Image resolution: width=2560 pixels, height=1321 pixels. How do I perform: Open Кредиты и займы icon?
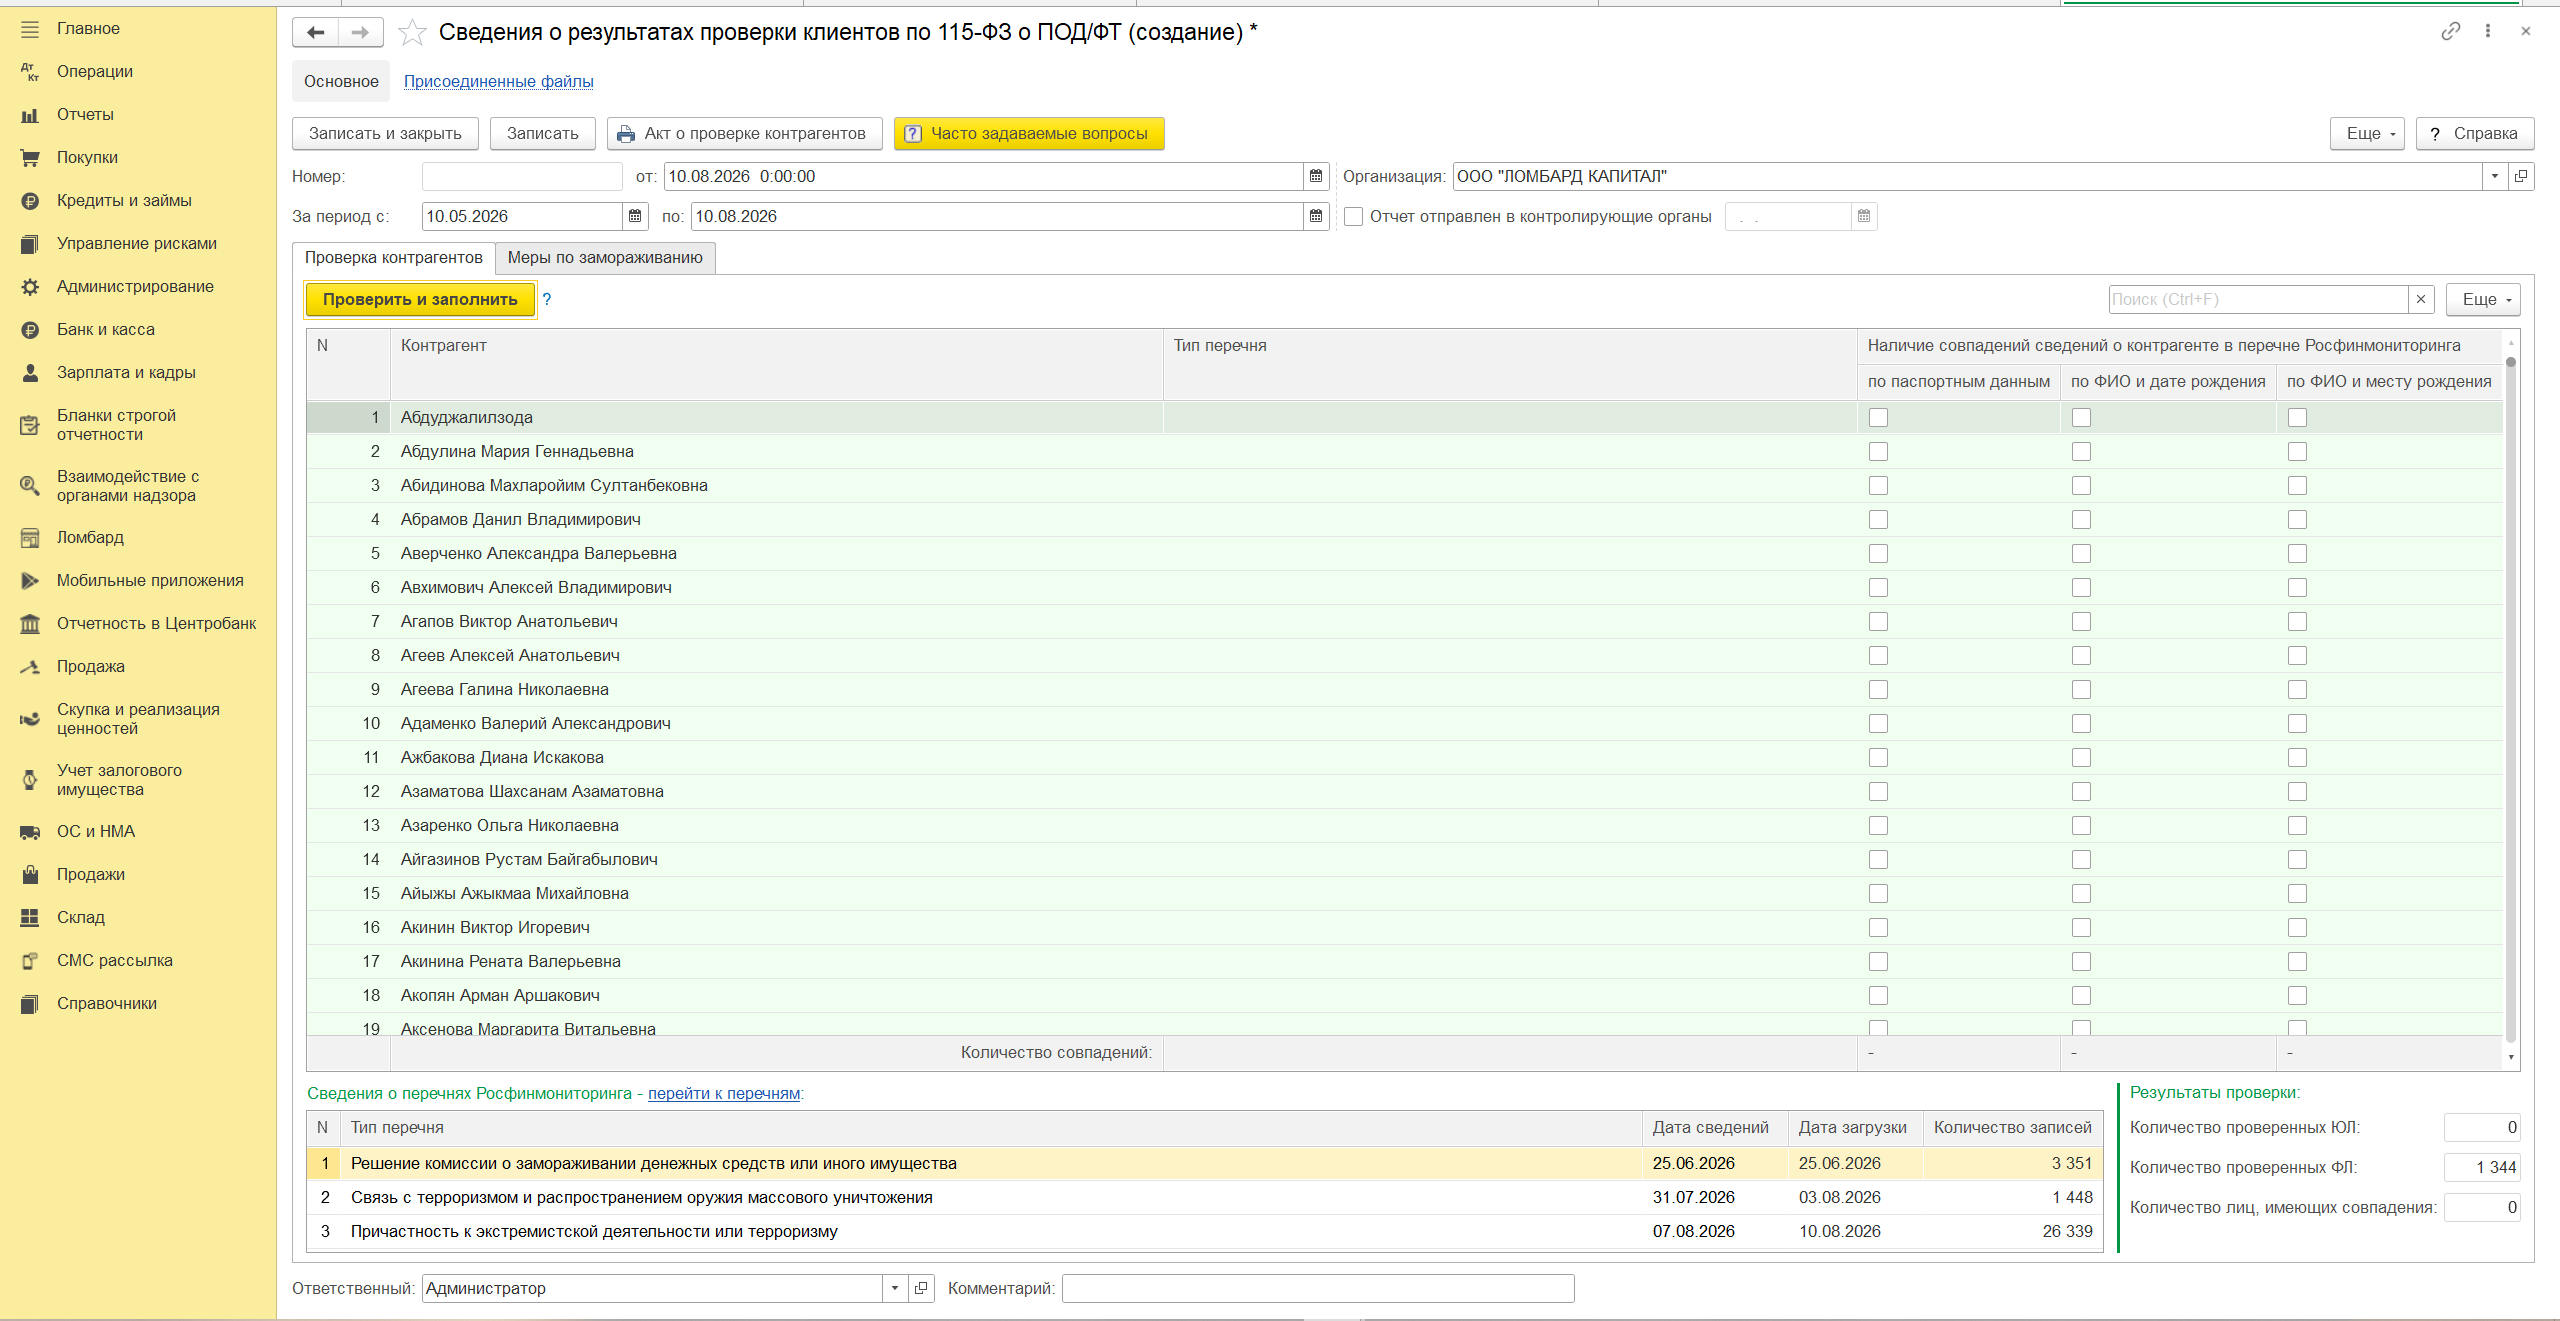pos(30,201)
